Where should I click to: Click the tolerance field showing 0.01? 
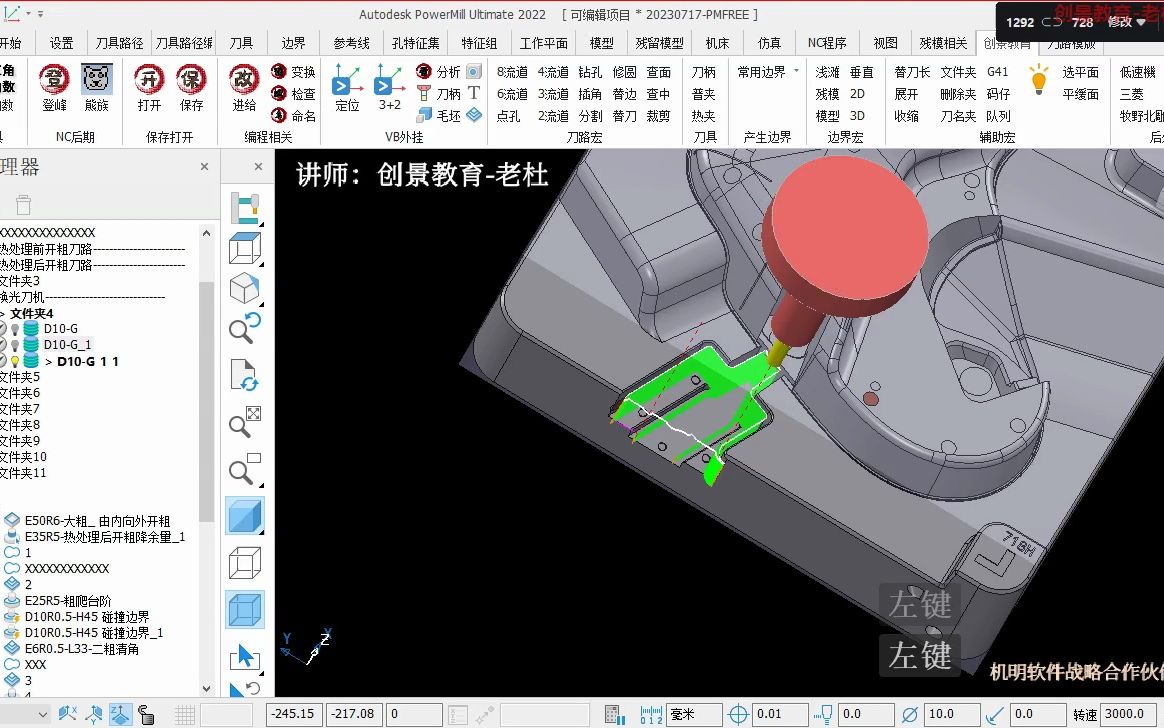[x=779, y=714]
